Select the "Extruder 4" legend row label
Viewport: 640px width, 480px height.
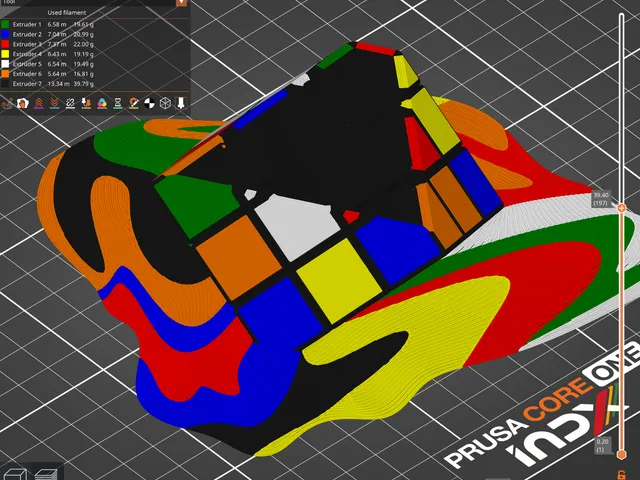[27, 54]
